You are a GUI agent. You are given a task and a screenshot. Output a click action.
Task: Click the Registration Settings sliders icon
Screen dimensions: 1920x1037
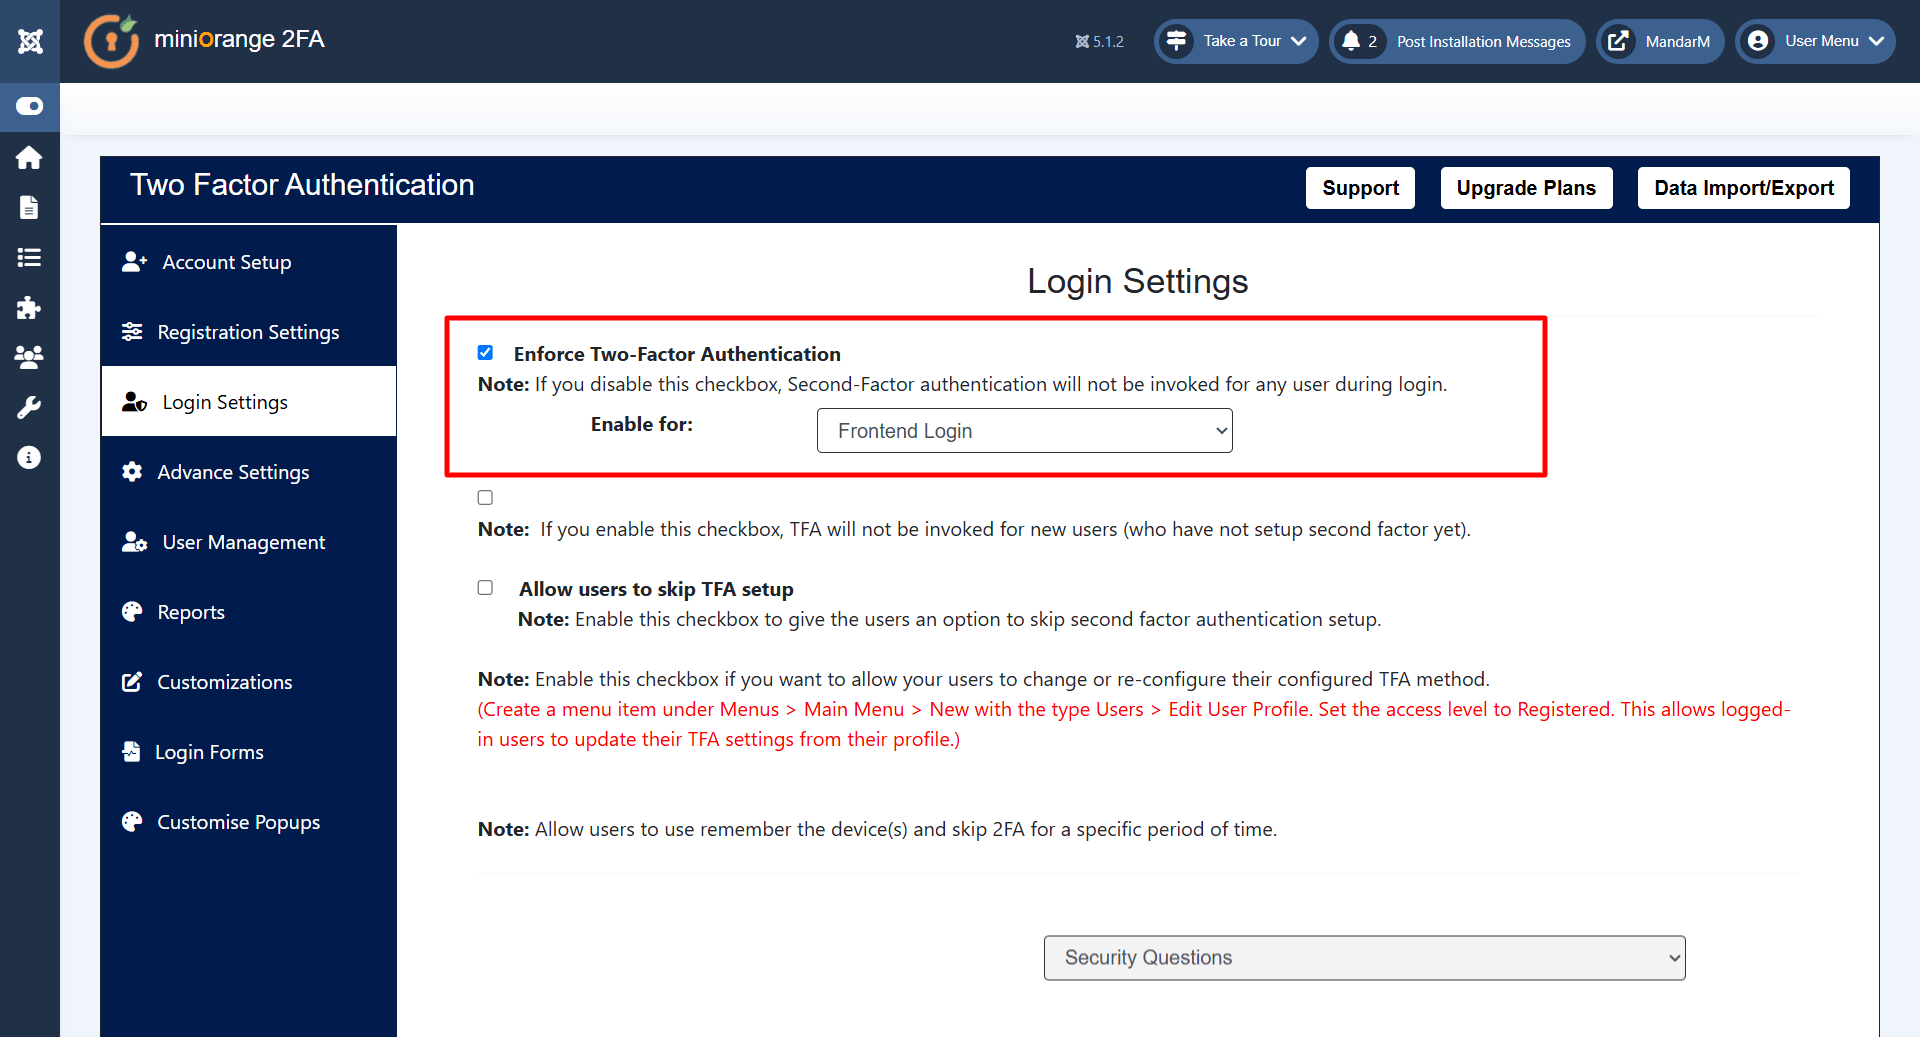pyautogui.click(x=132, y=332)
